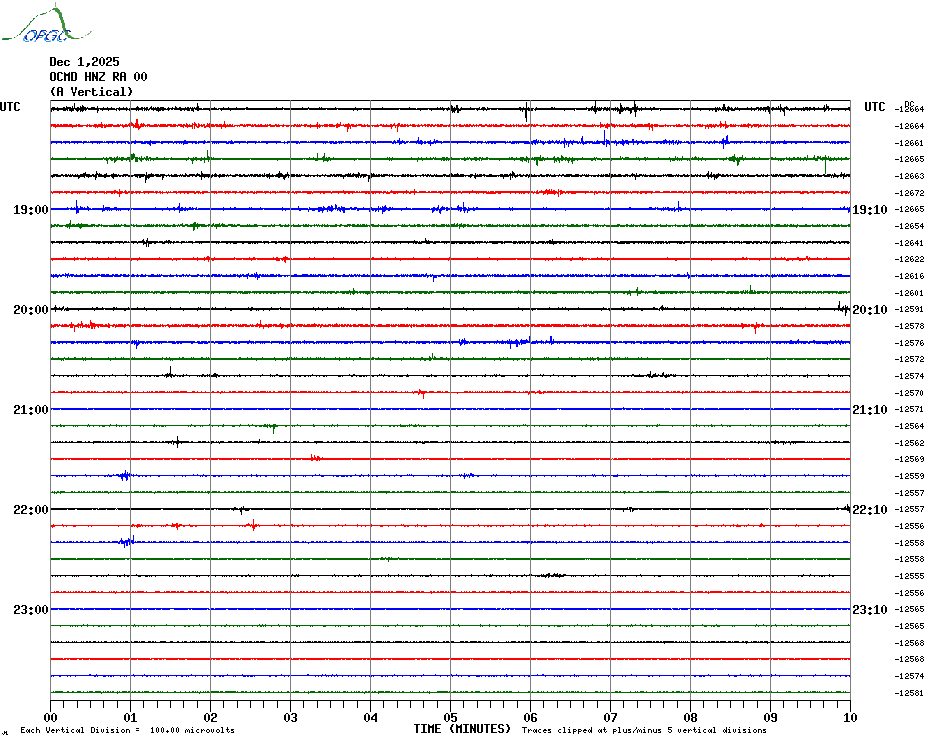Click the '02' minute tick label
930x744 pixels.
tap(211, 717)
